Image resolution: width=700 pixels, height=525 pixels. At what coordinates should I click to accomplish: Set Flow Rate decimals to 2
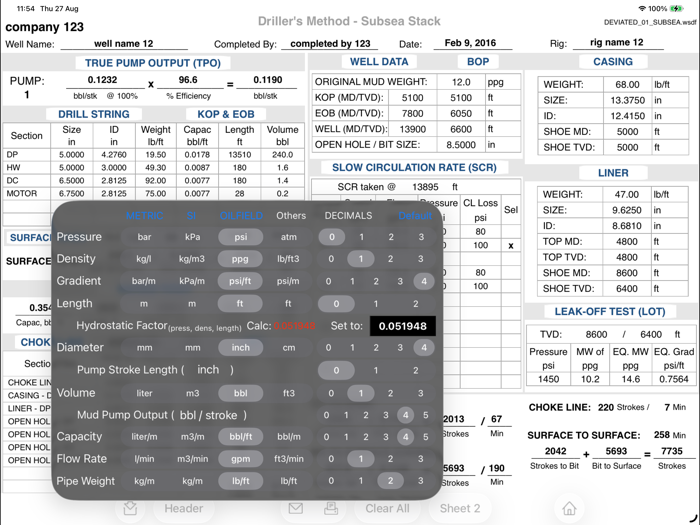(391, 459)
